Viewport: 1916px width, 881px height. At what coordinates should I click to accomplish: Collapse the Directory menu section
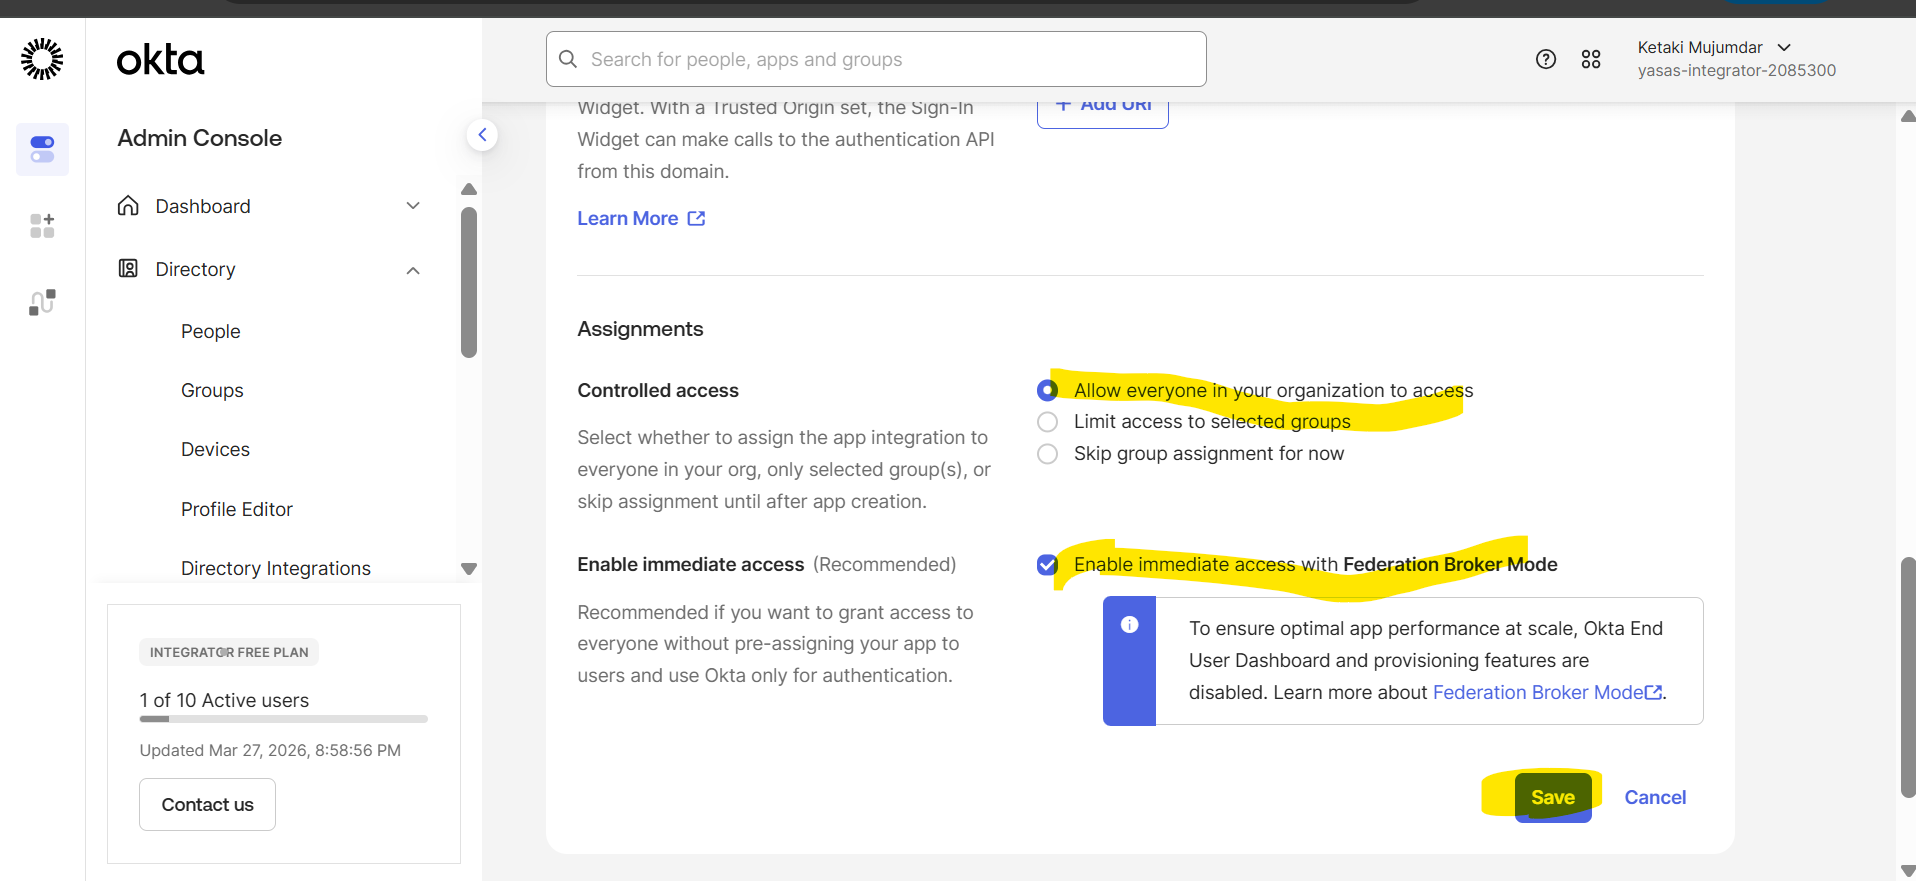pyautogui.click(x=413, y=270)
